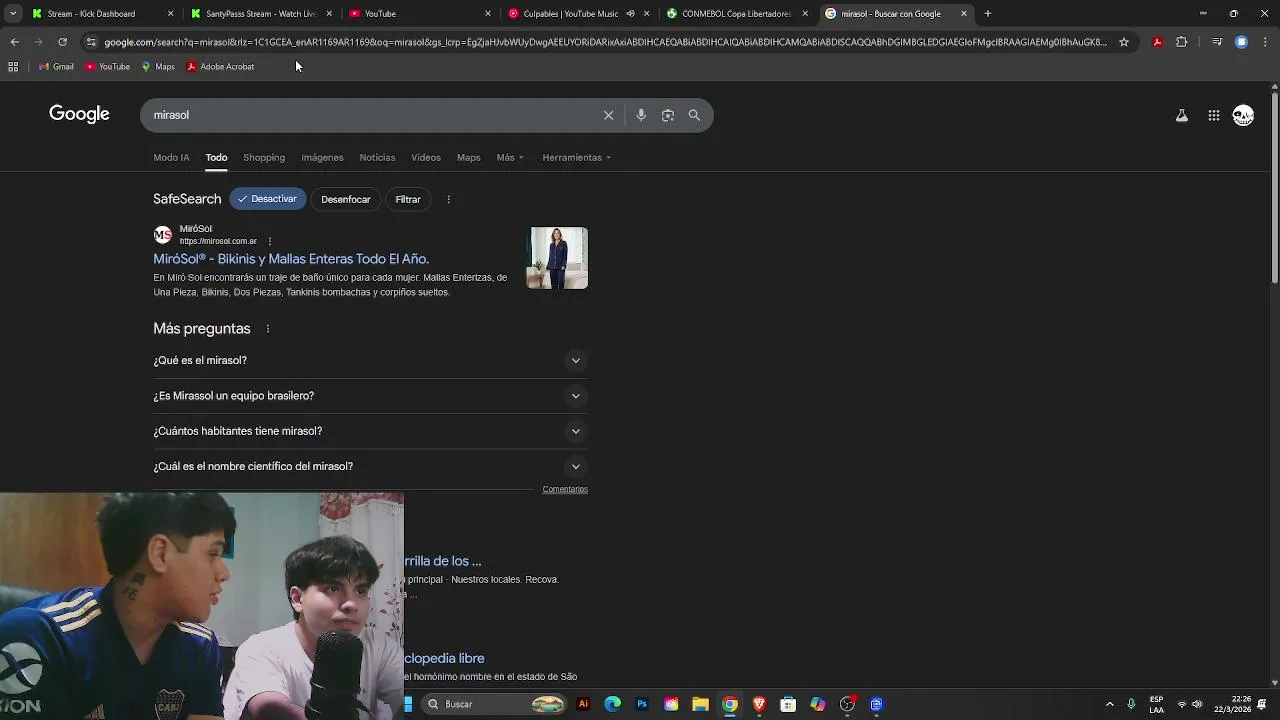Clear the search box text with the X icon
The width and height of the screenshot is (1280, 720).
pos(608,115)
